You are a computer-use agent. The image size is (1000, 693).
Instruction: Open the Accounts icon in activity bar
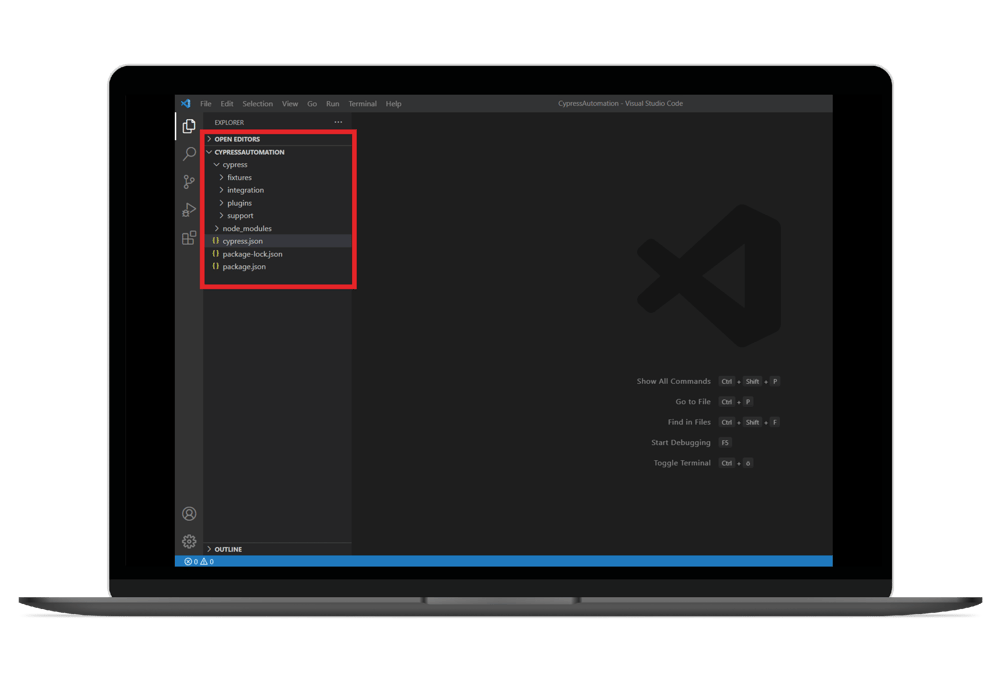point(189,513)
